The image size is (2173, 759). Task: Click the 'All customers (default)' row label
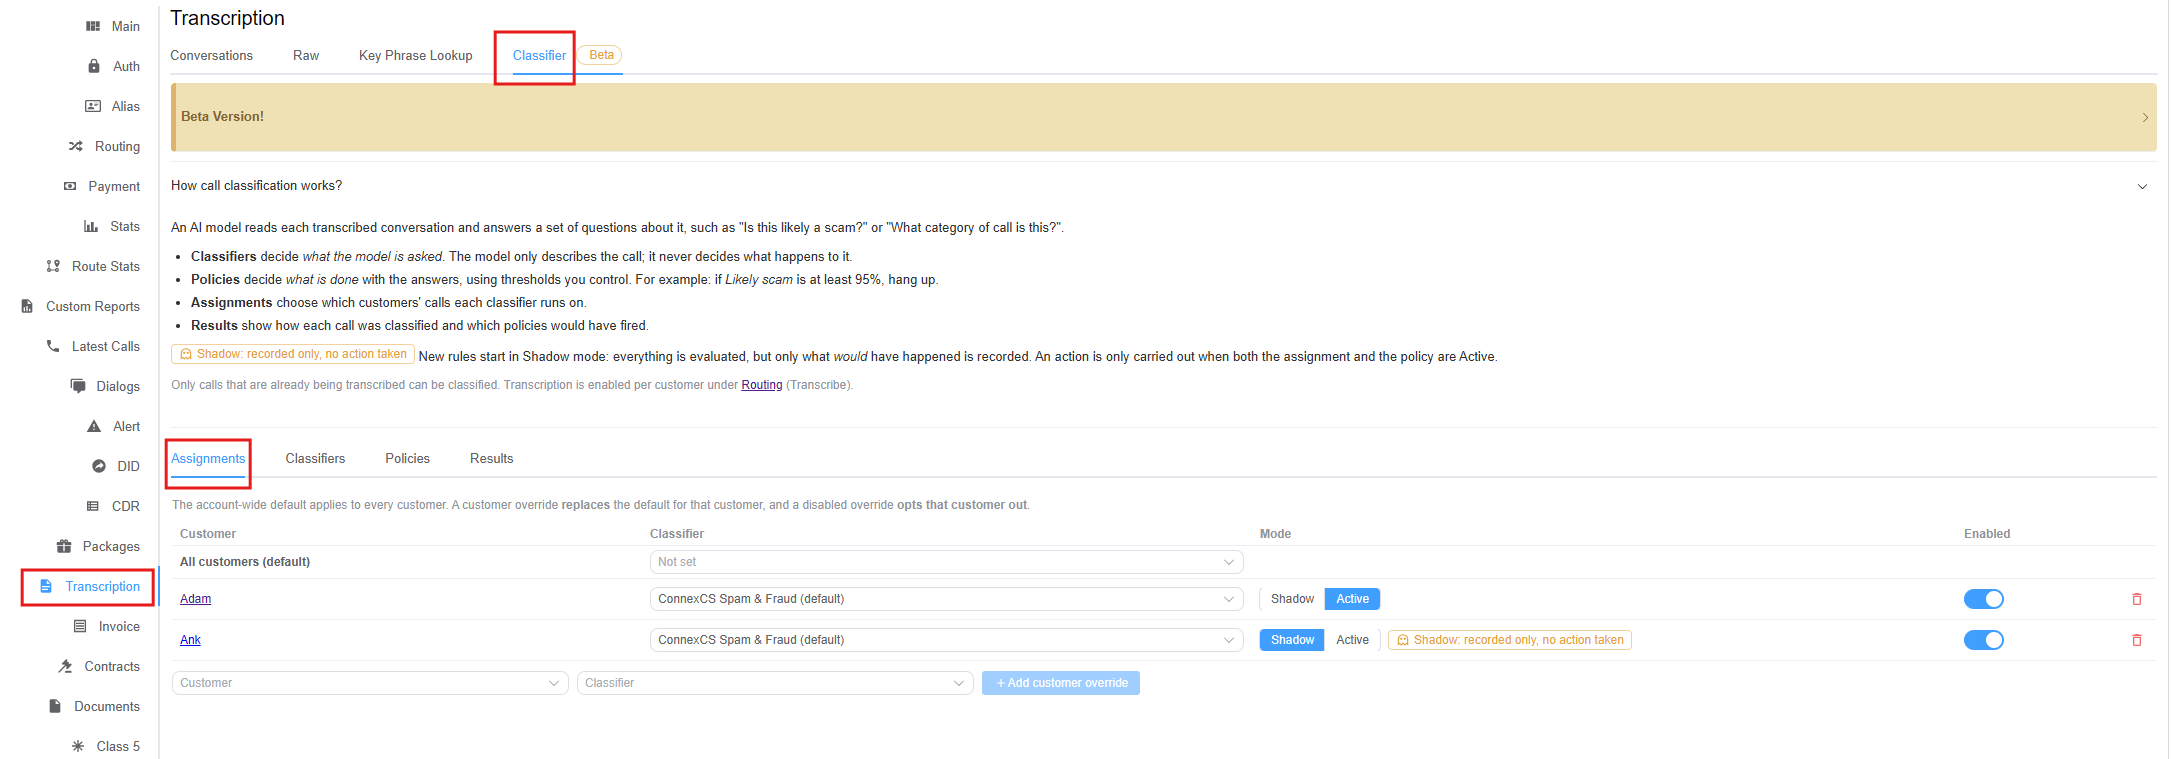point(245,562)
